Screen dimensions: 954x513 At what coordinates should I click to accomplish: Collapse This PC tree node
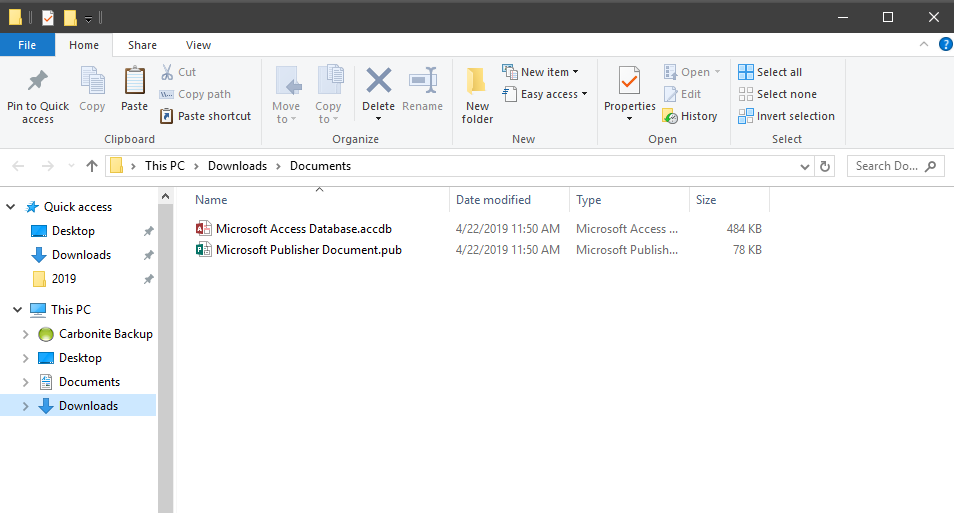pyautogui.click(x=18, y=310)
